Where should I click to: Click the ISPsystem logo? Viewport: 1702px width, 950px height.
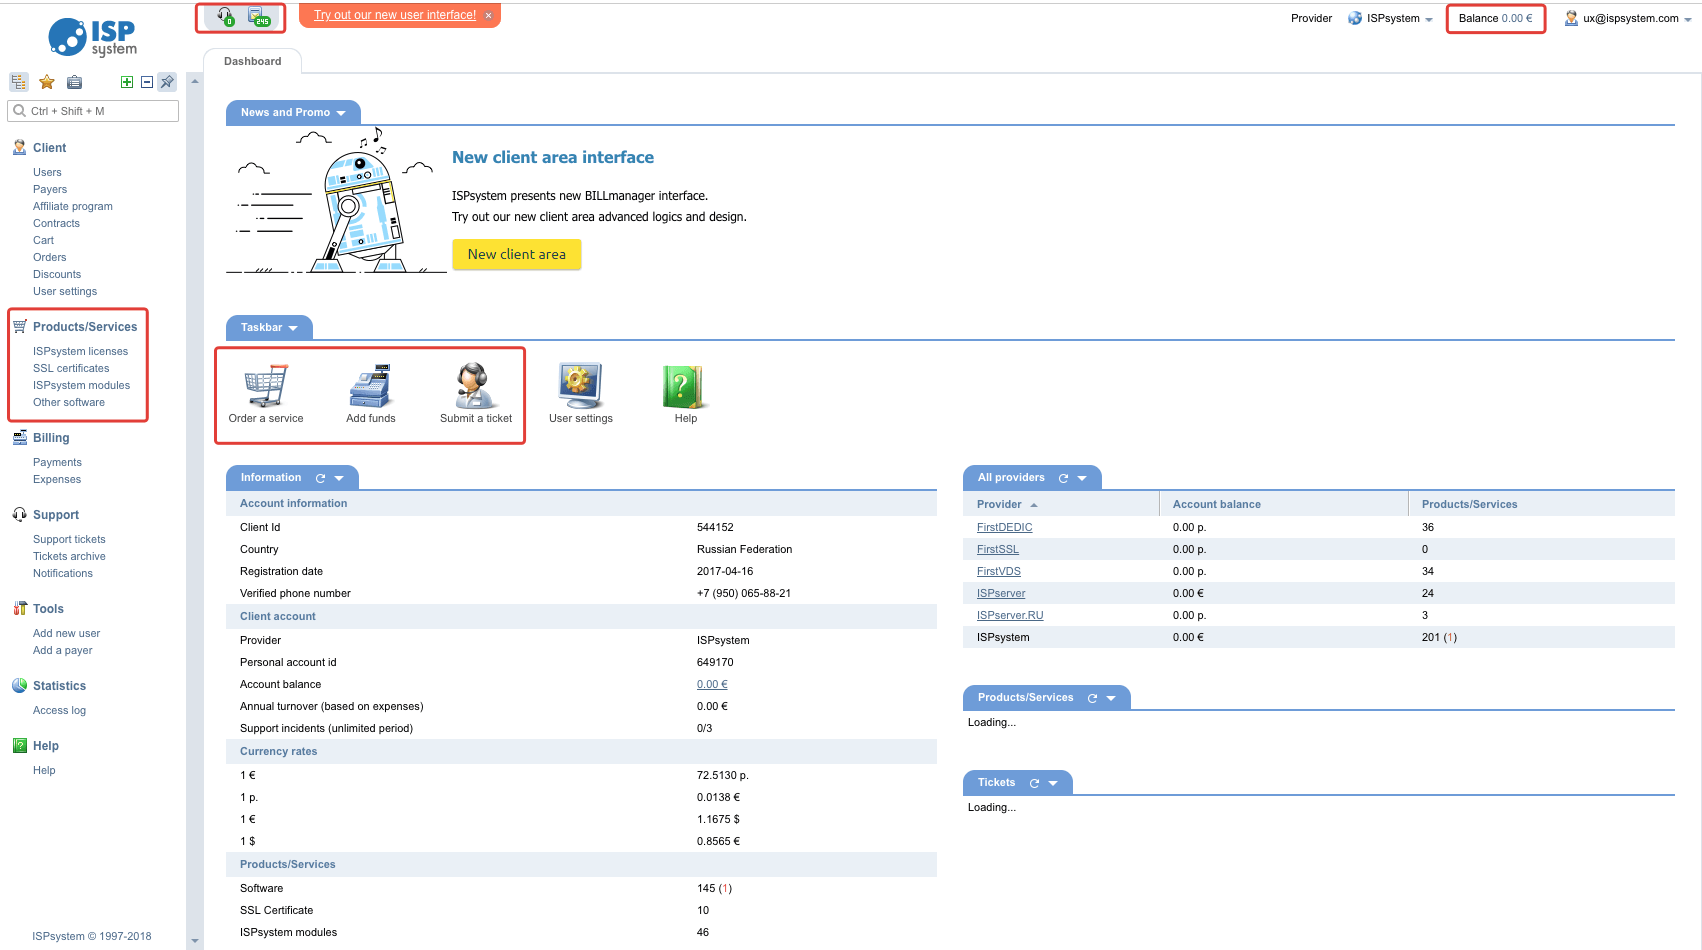coord(93,37)
